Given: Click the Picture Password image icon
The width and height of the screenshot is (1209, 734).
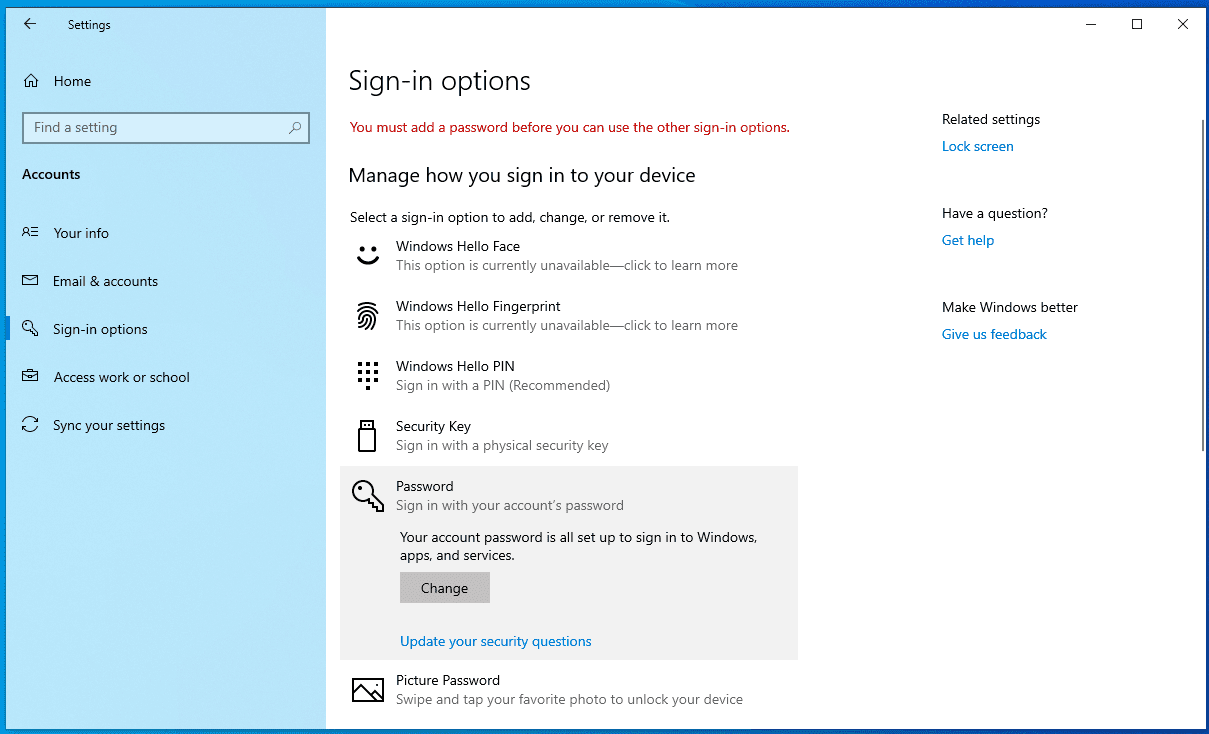Looking at the screenshot, I should click(x=368, y=690).
